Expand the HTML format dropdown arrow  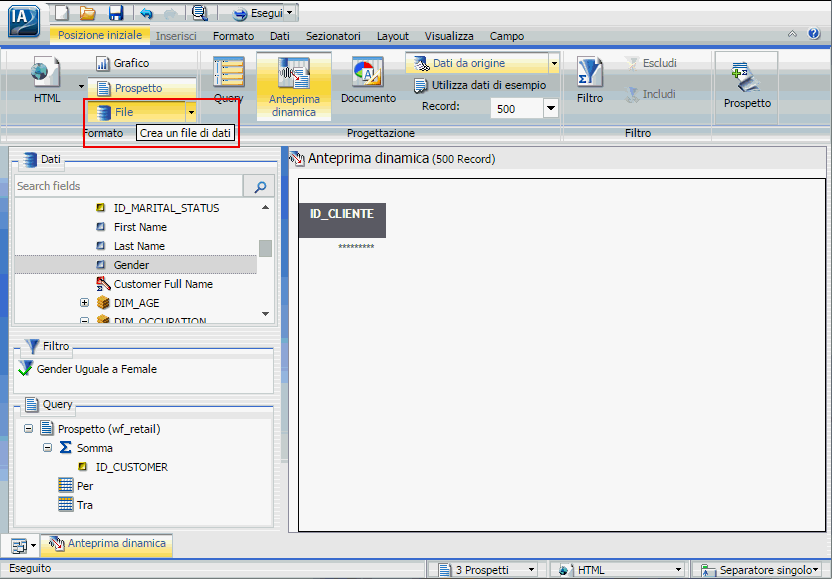pos(81,86)
